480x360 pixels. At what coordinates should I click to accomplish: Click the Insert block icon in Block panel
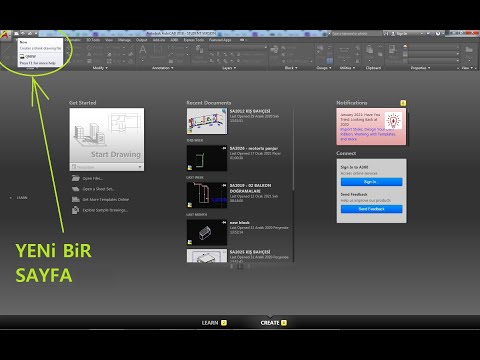[274, 50]
